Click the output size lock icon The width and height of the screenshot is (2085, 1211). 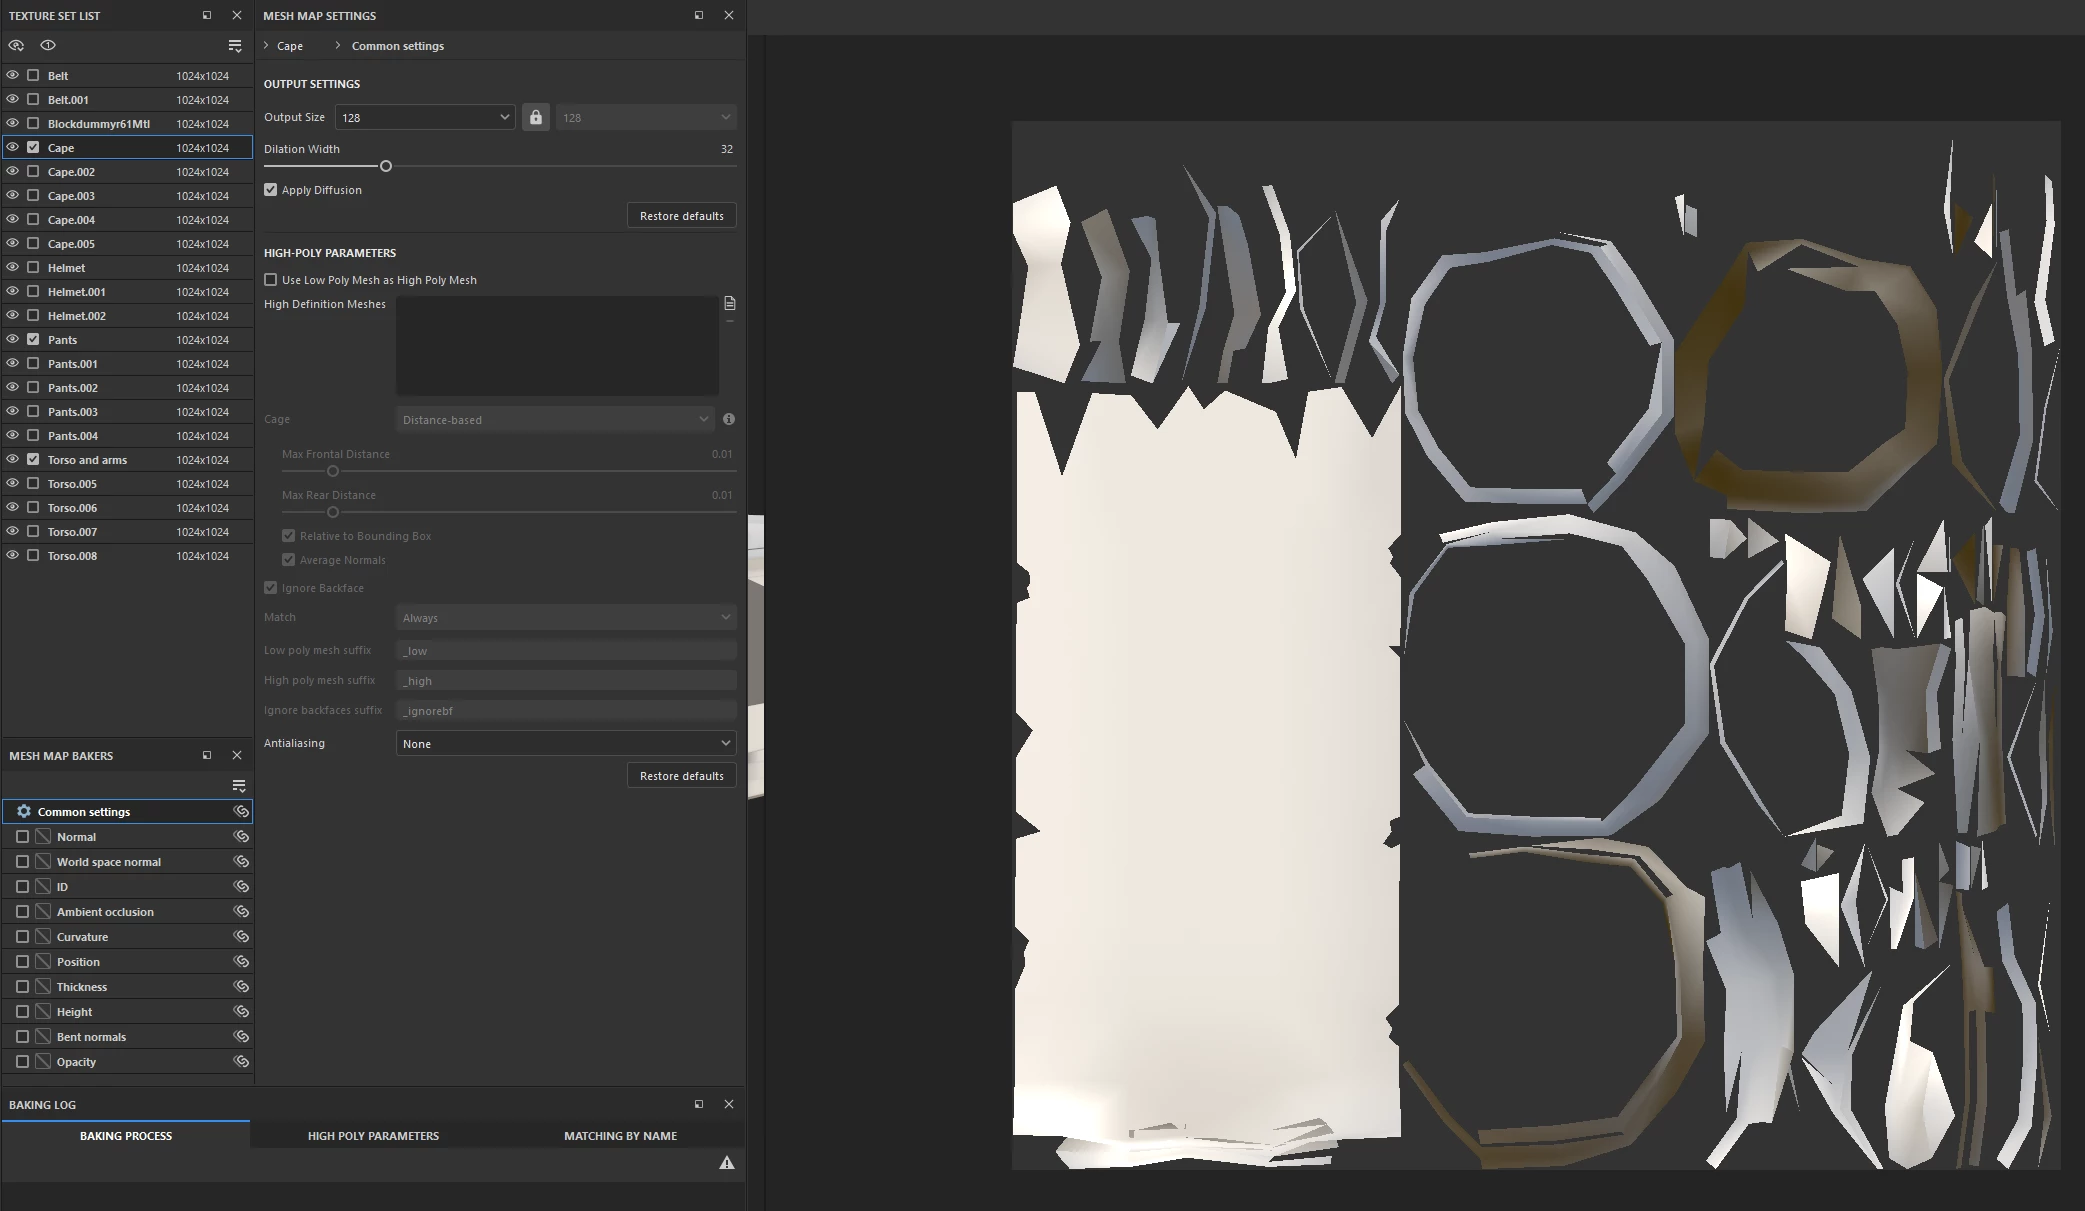536,117
